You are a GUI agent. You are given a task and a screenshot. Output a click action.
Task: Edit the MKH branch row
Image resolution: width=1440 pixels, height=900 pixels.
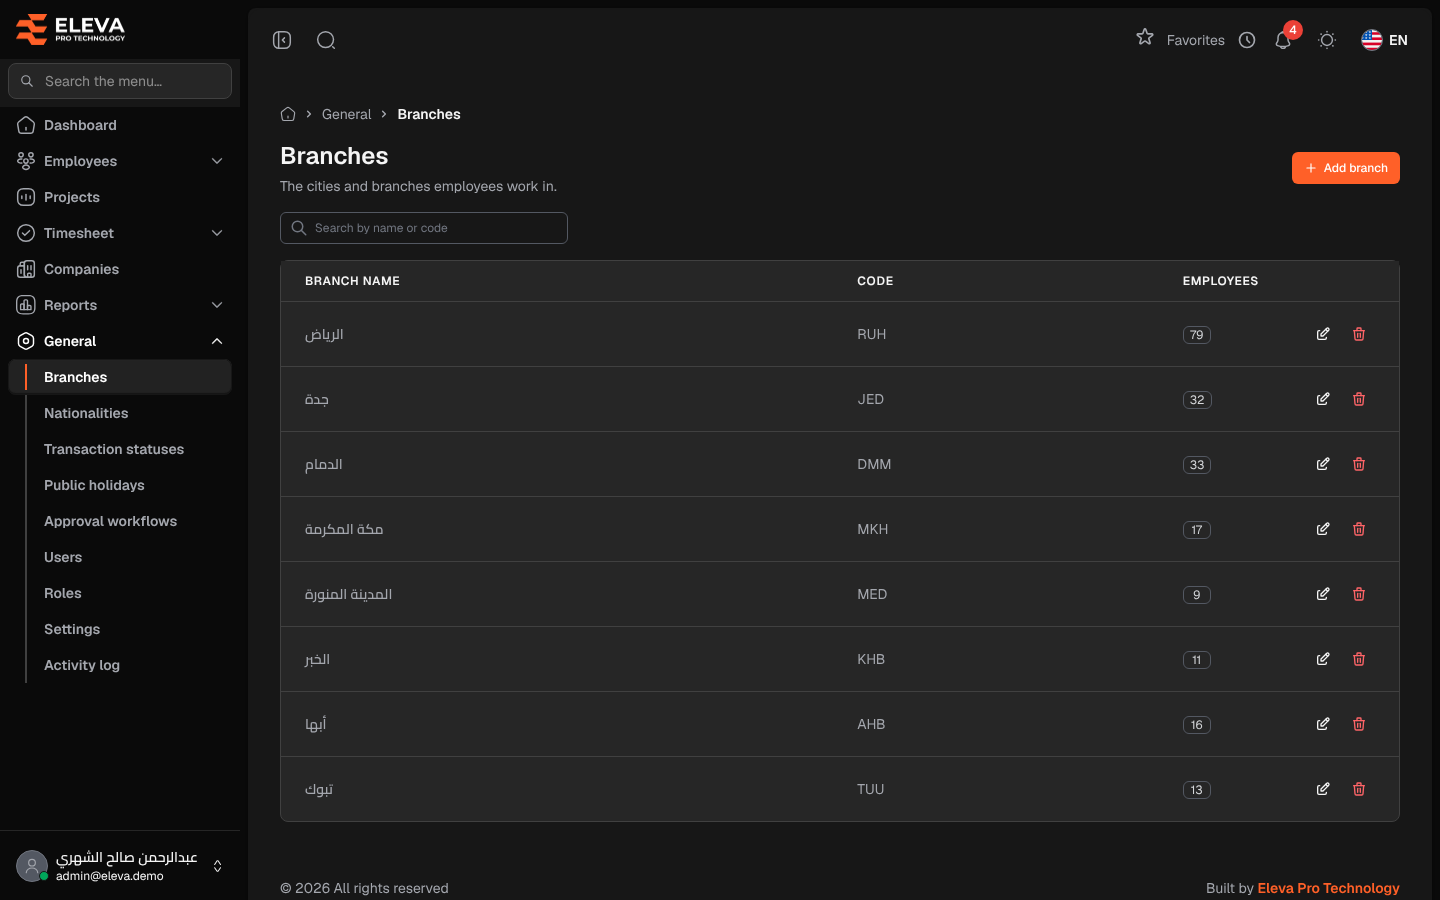pyautogui.click(x=1323, y=529)
